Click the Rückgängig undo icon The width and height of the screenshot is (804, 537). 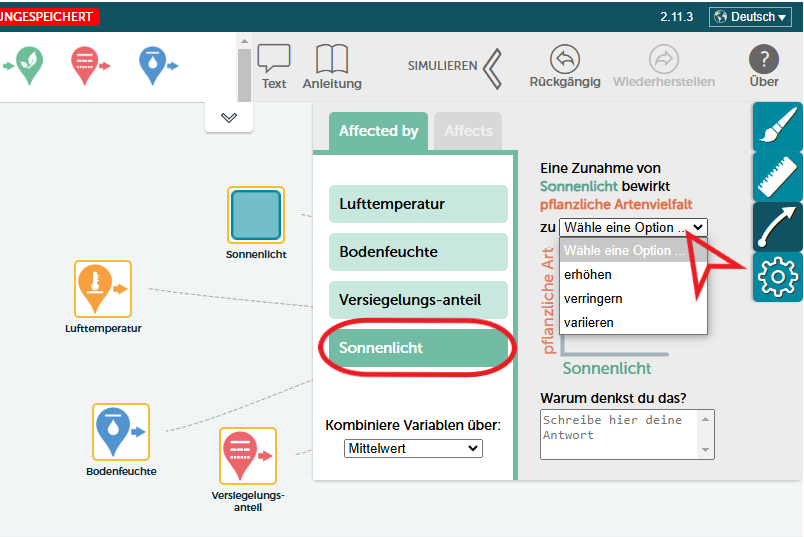pyautogui.click(x=565, y=59)
